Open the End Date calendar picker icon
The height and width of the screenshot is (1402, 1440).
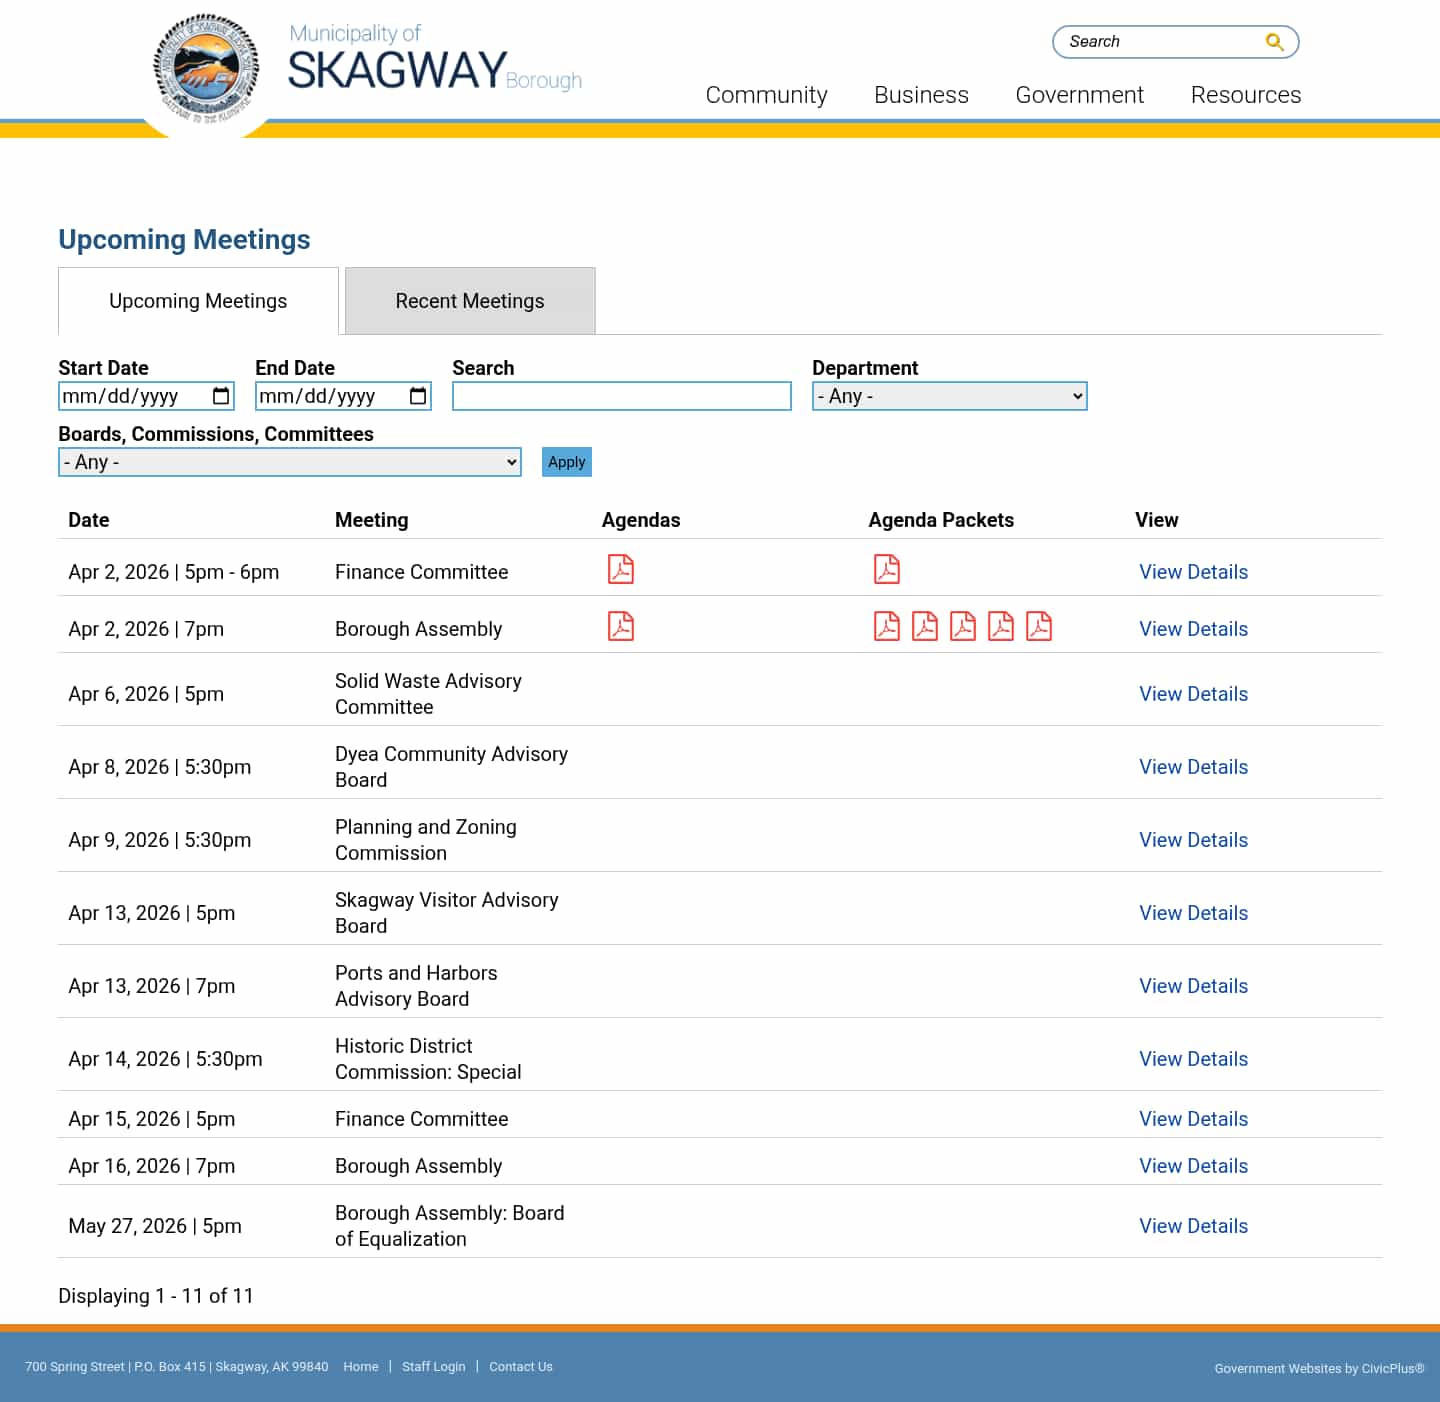(x=417, y=396)
